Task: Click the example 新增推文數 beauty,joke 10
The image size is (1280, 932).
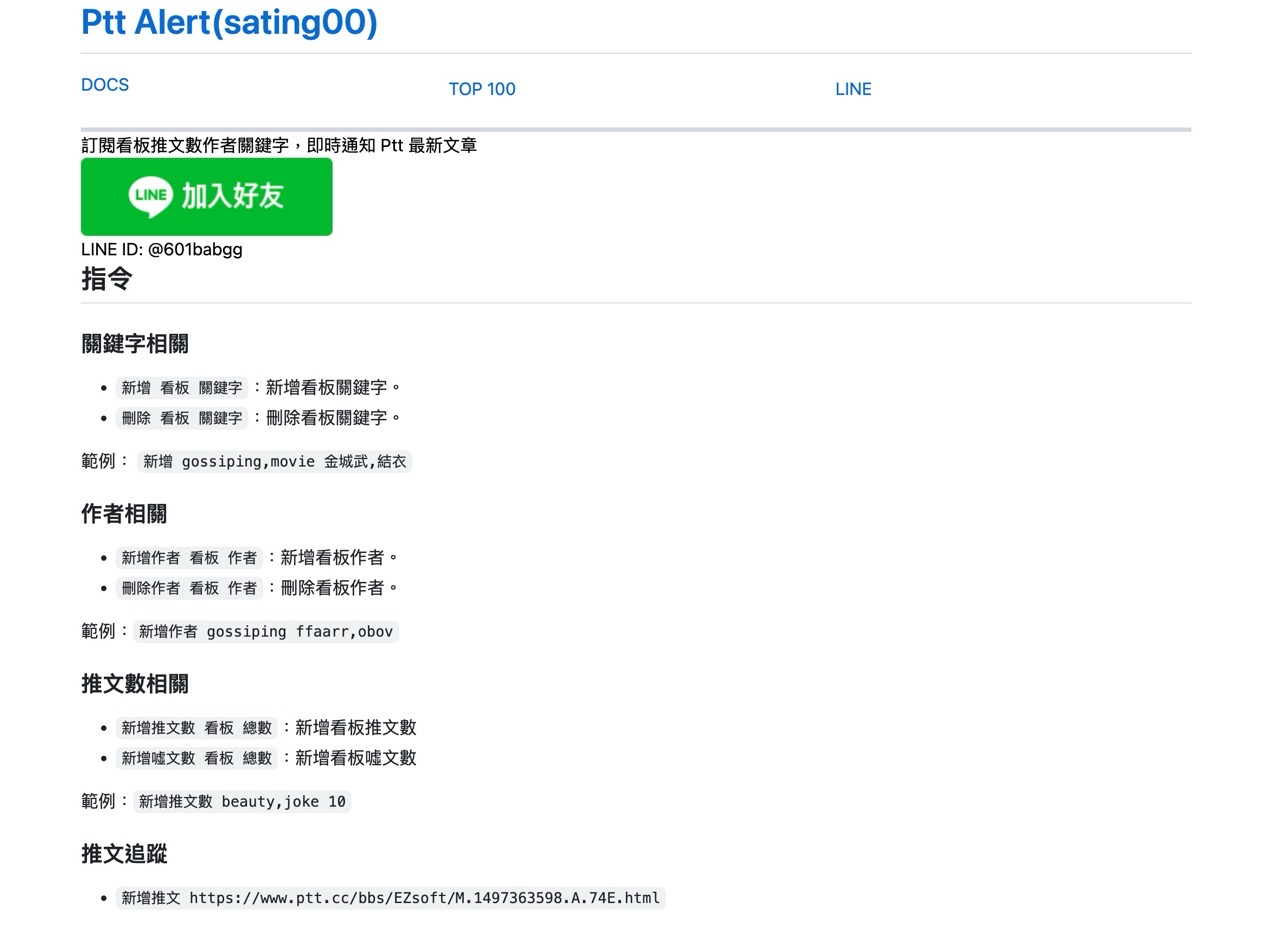Action: click(242, 802)
